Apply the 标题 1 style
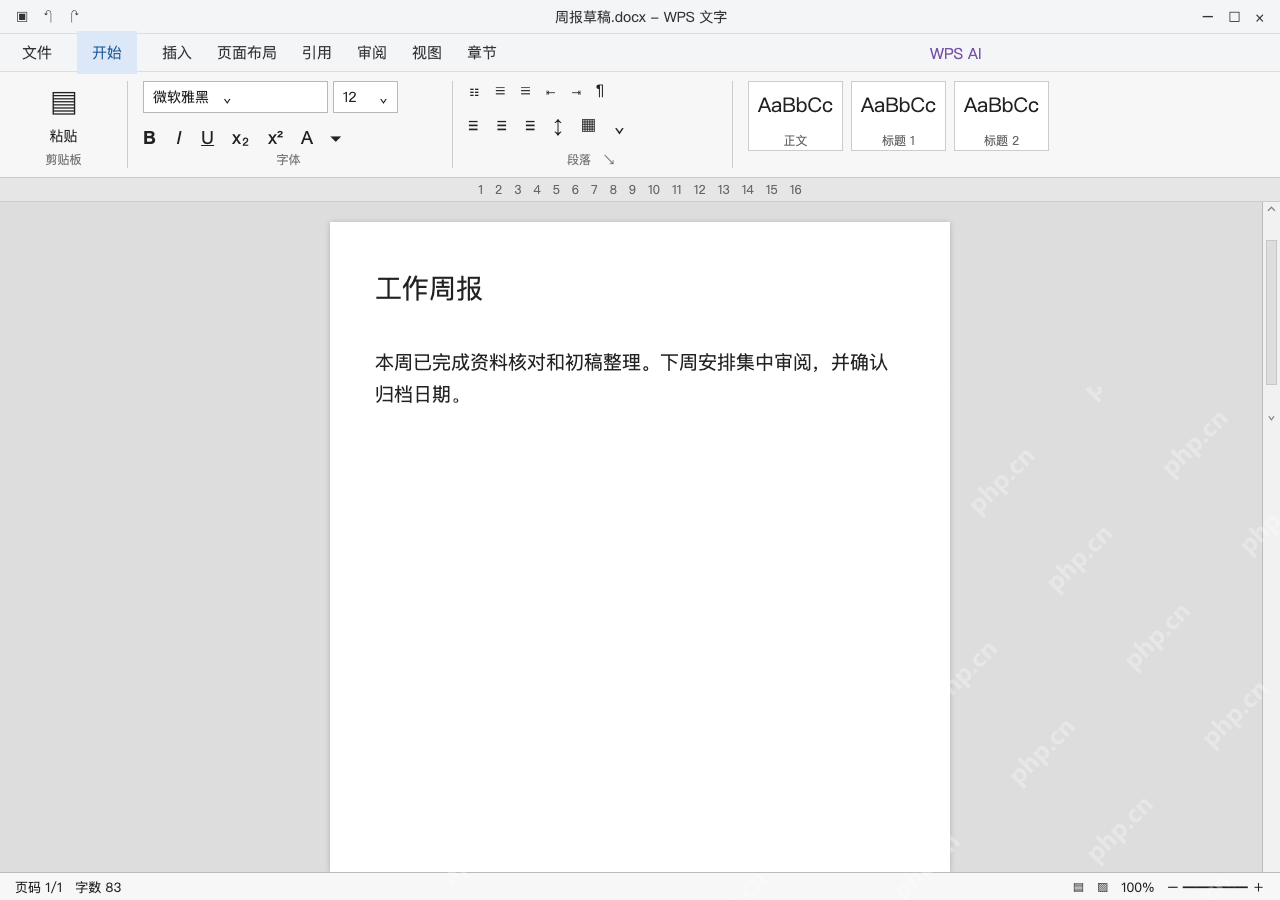The width and height of the screenshot is (1280, 900). point(898,116)
